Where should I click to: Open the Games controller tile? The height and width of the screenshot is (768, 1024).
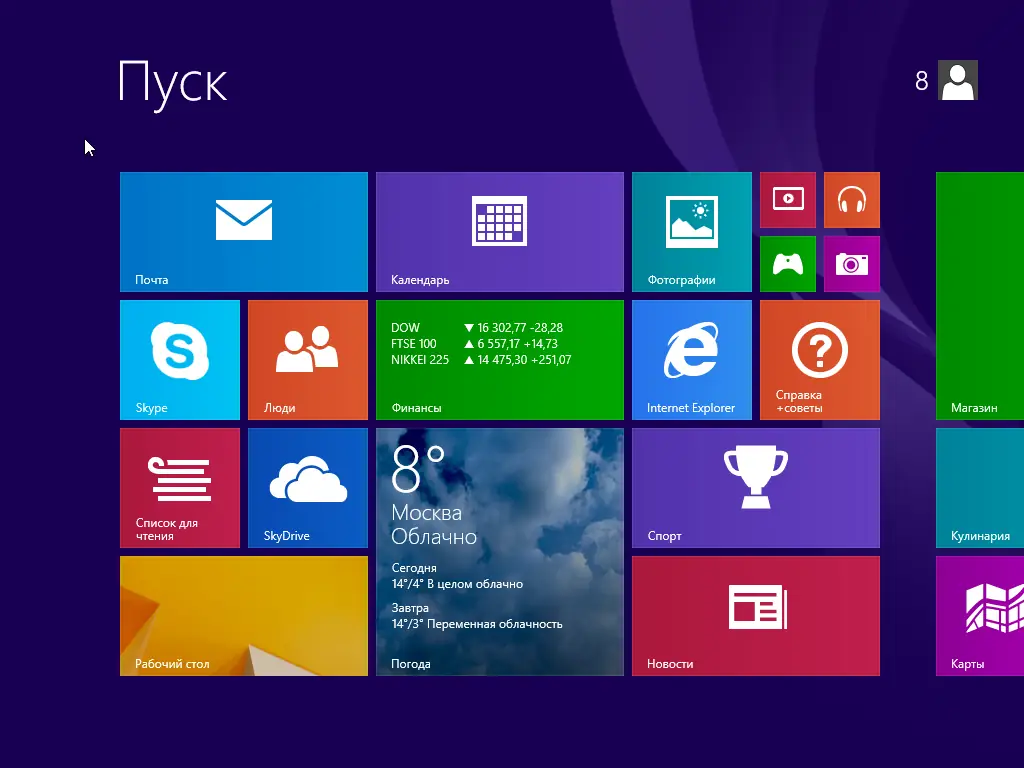[788, 264]
